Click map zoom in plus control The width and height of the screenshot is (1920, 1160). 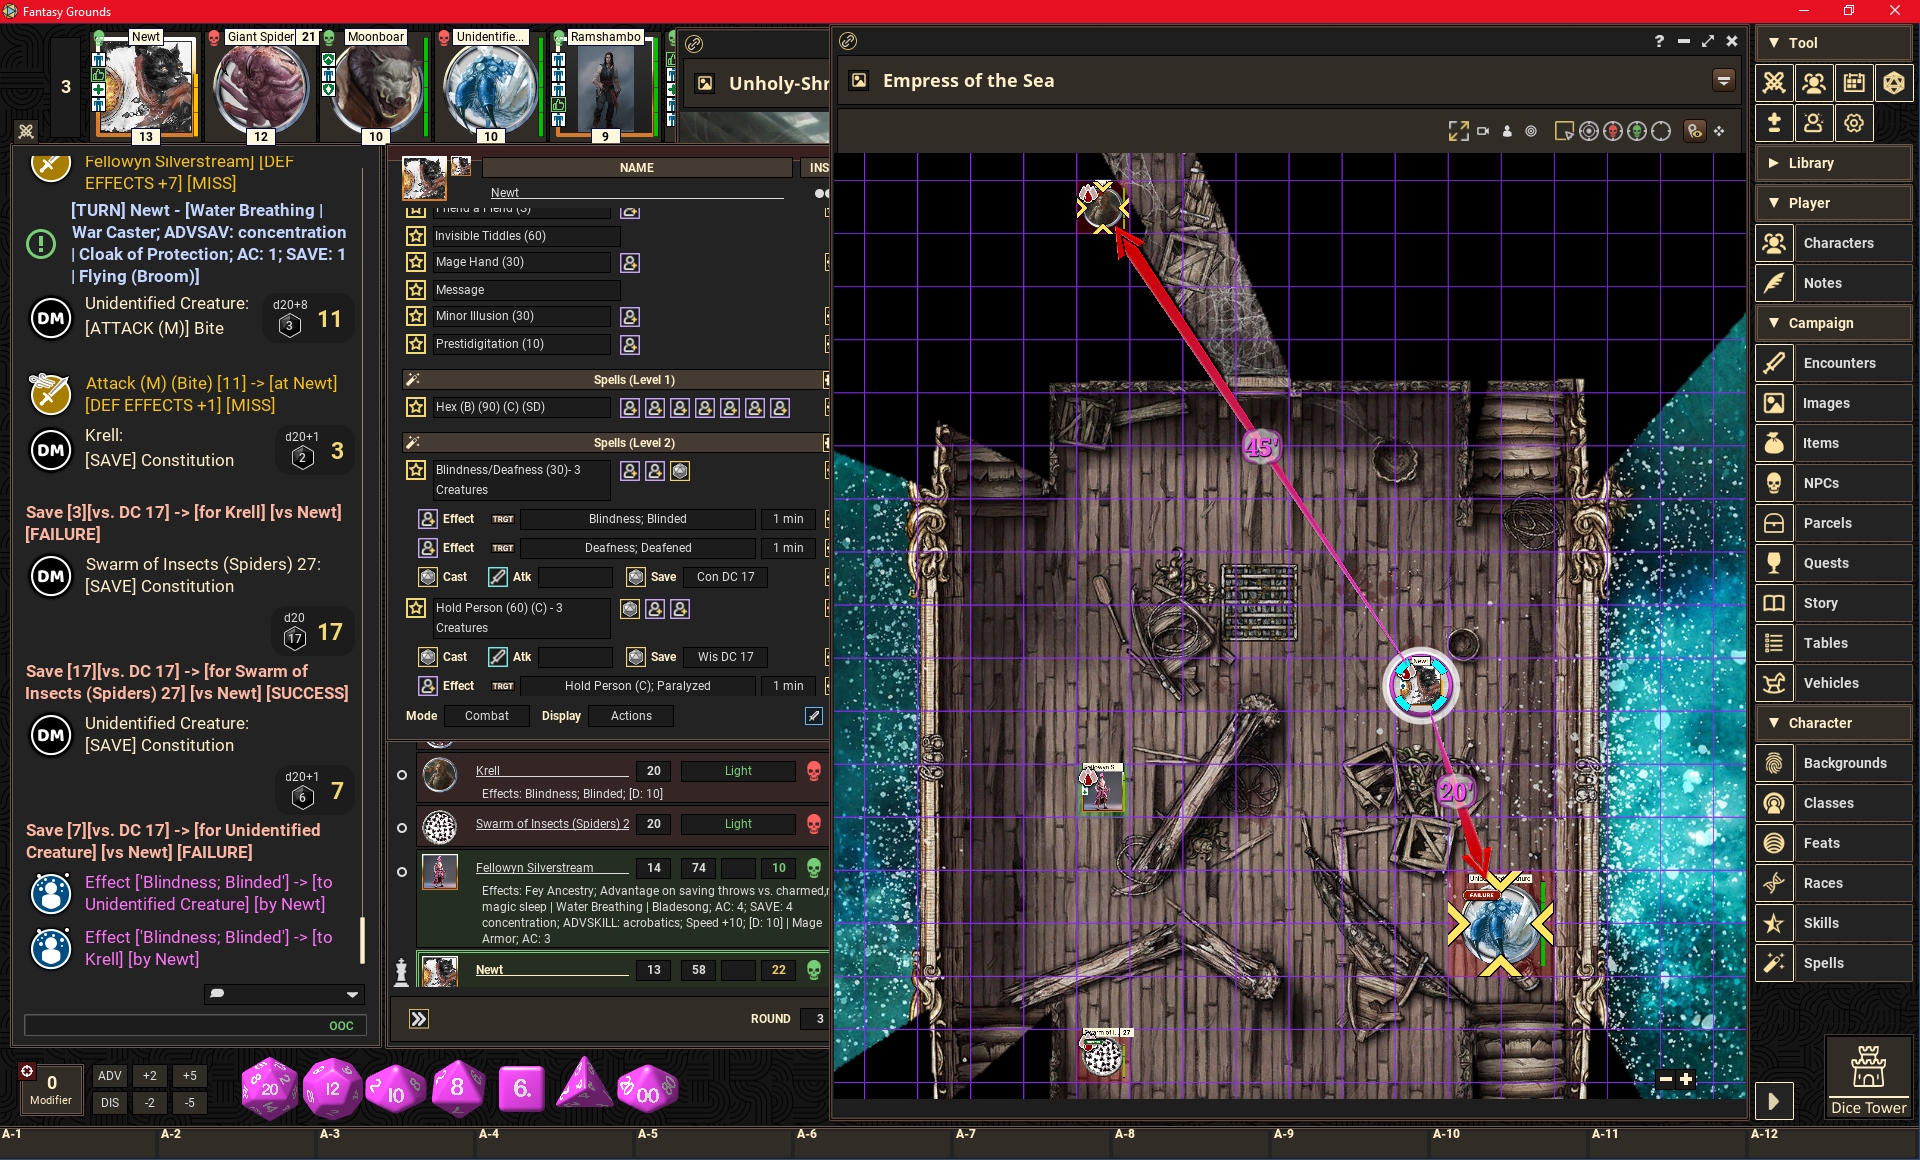1687,1079
